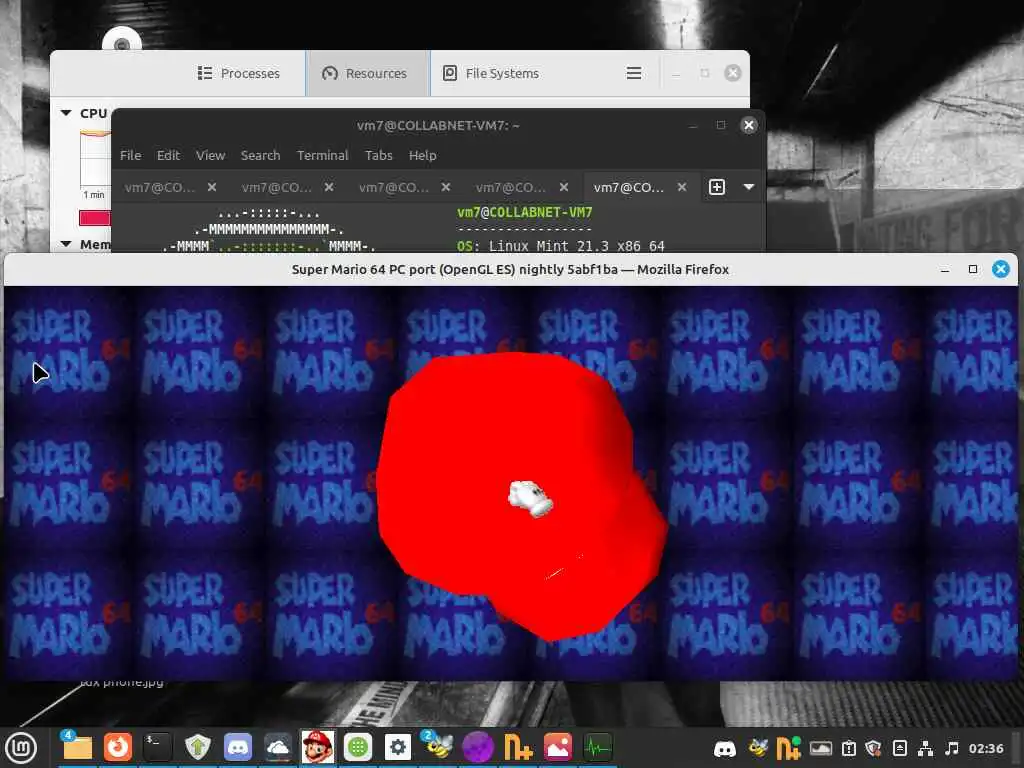Image resolution: width=1024 pixels, height=768 pixels.
Task: Click the bee icon in system tray
Action: click(758, 748)
